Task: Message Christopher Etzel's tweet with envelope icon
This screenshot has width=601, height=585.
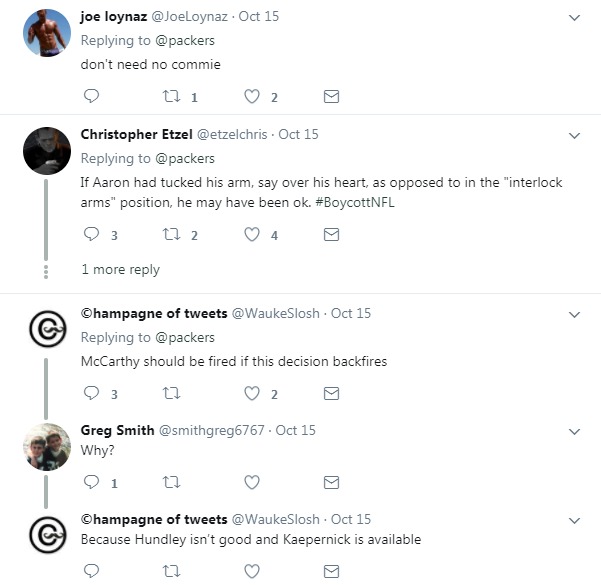Action: (x=332, y=235)
